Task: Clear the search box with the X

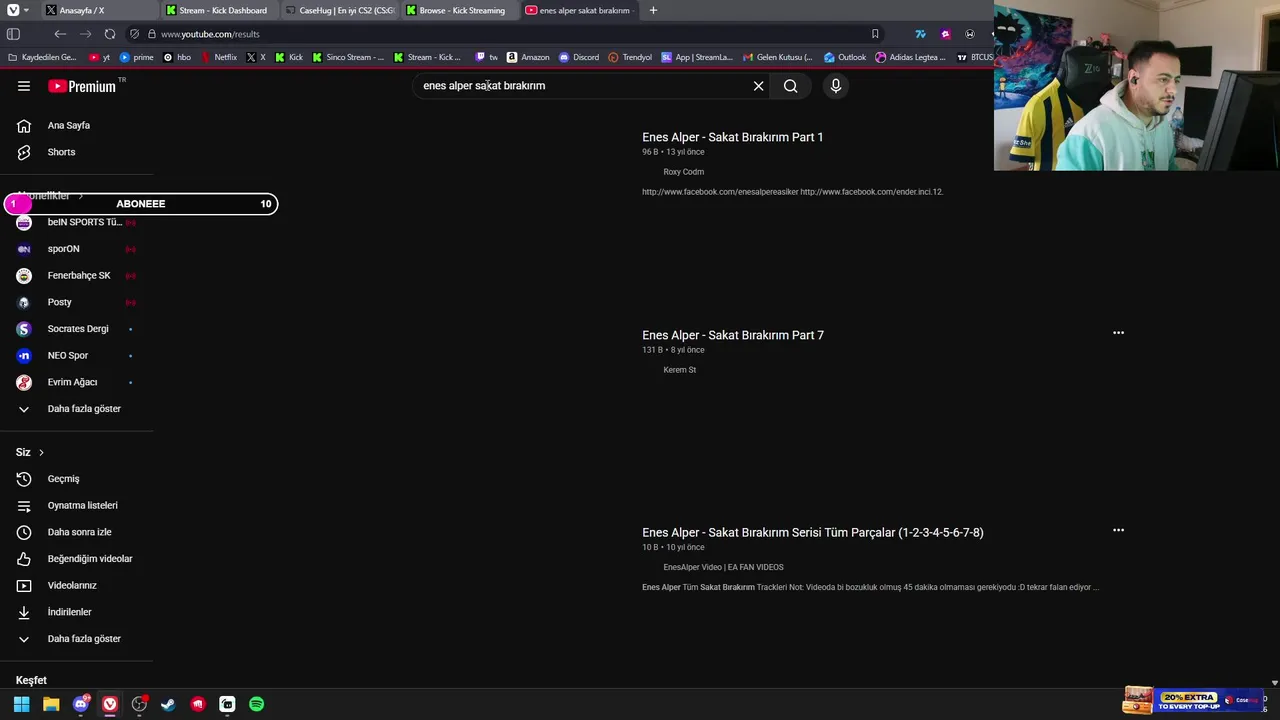Action: coord(758,86)
